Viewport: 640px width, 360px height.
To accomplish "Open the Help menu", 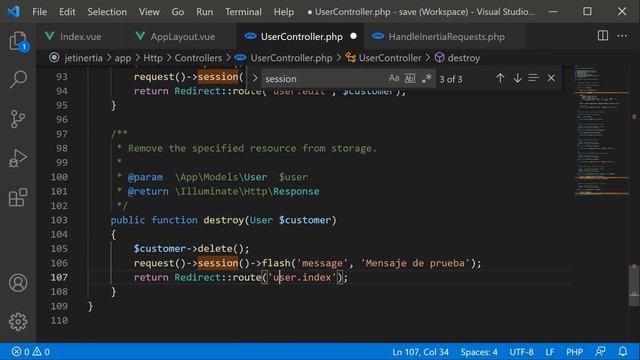I will 284,12.
